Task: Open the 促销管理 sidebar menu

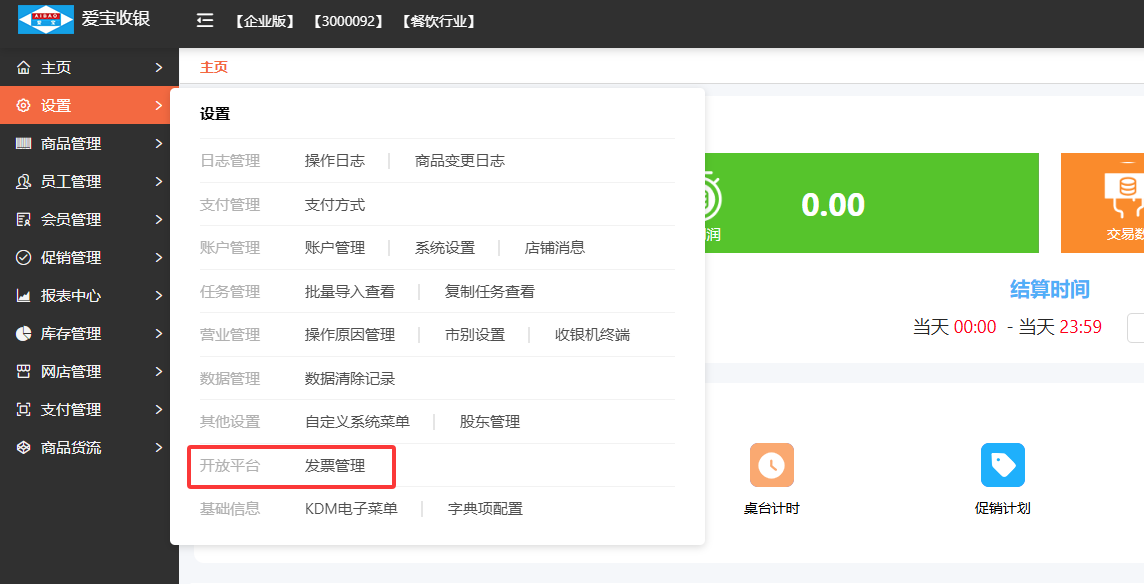Action: (70, 258)
